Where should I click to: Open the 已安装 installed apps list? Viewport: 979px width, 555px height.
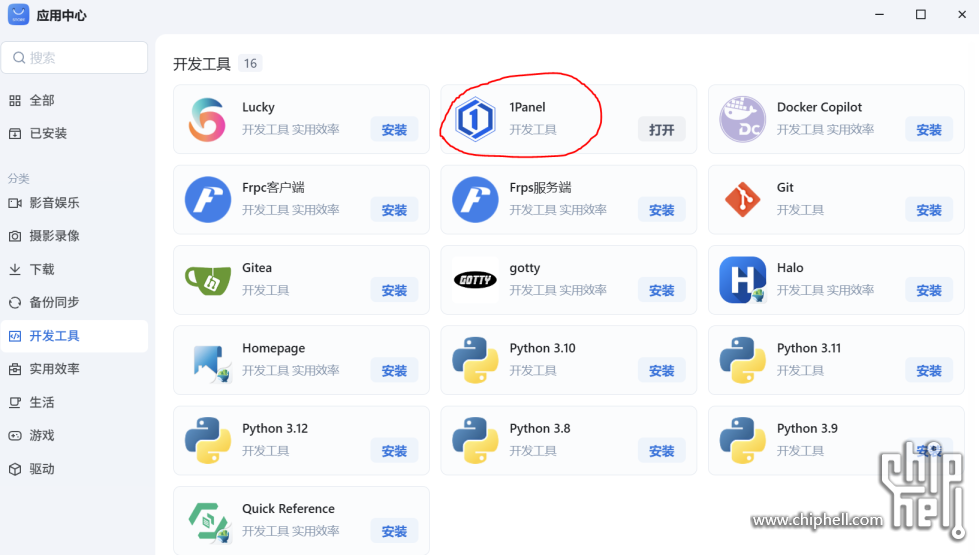click(74, 133)
